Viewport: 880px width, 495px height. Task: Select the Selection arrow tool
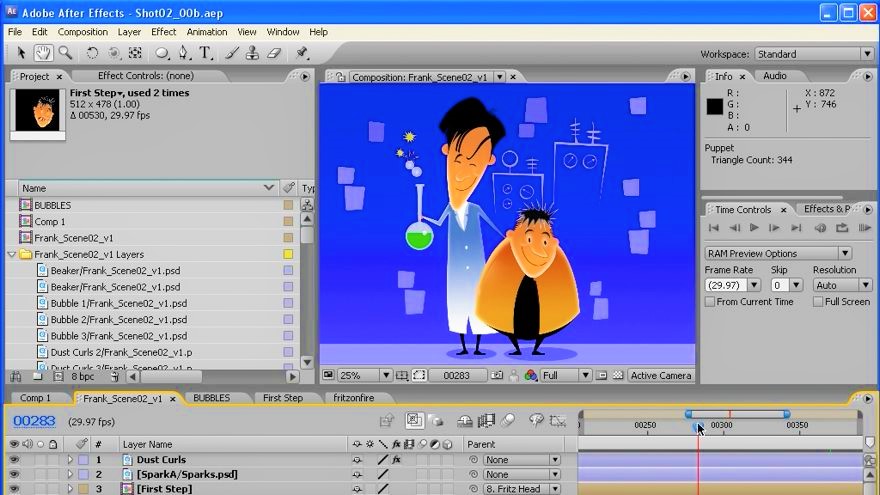coord(21,53)
